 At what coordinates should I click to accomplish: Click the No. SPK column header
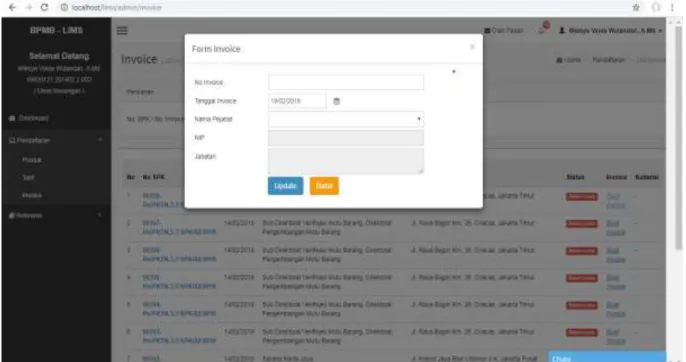tap(153, 177)
